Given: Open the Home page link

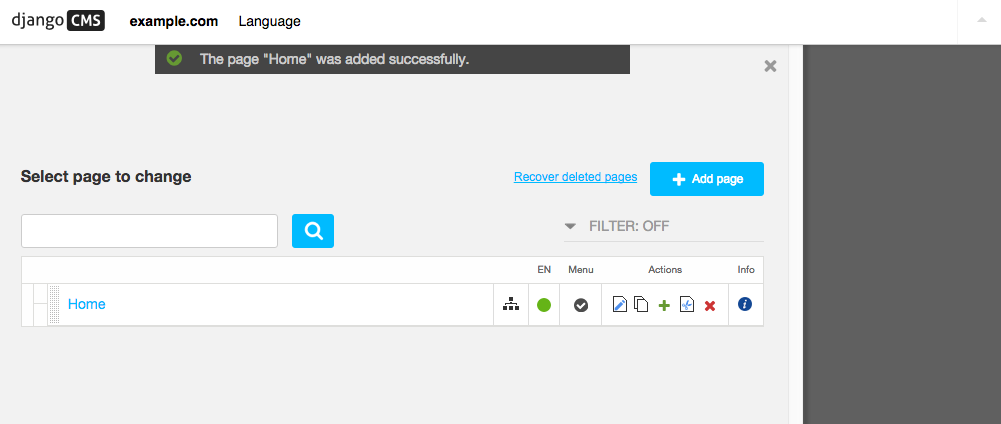Looking at the screenshot, I should tap(87, 304).
